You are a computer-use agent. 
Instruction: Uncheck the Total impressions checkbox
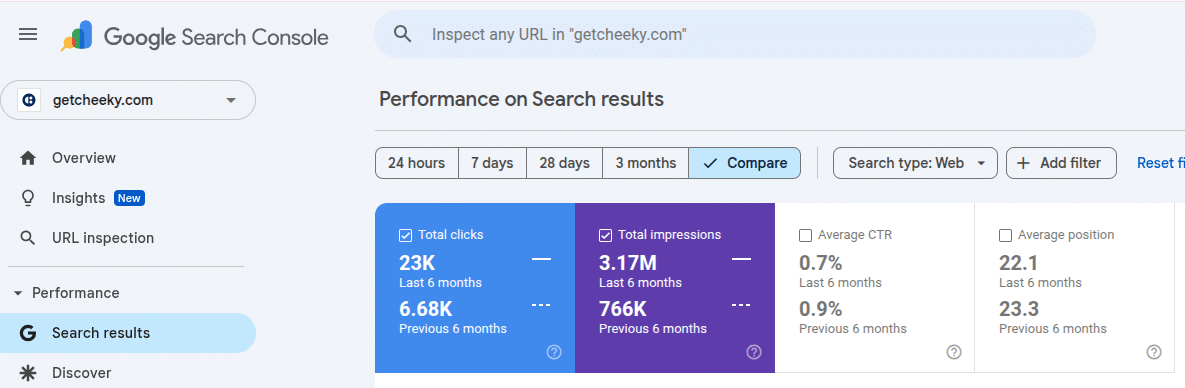(605, 235)
